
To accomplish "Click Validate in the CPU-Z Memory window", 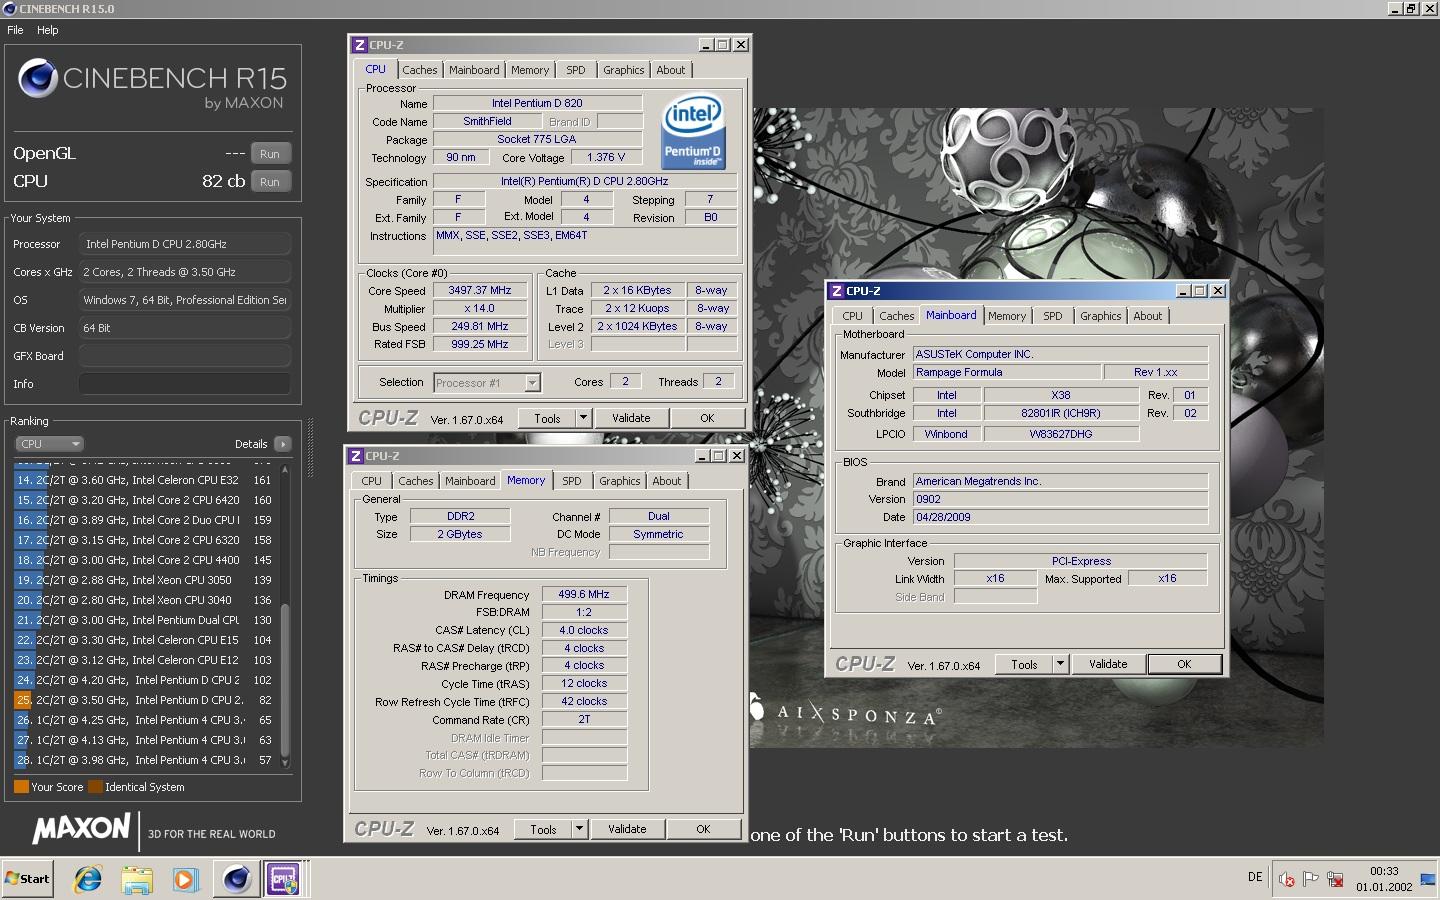I will 627,830.
